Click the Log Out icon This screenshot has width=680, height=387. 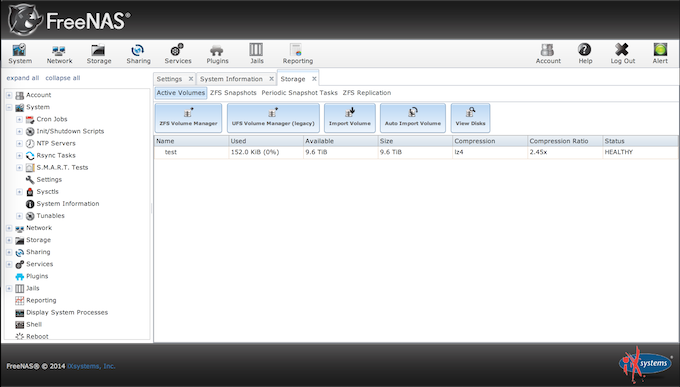click(x=623, y=54)
